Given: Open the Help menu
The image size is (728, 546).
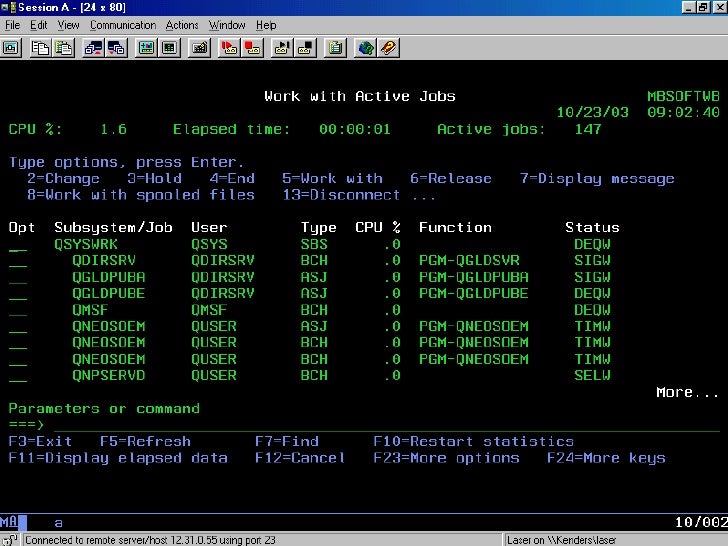Looking at the screenshot, I should click(266, 25).
